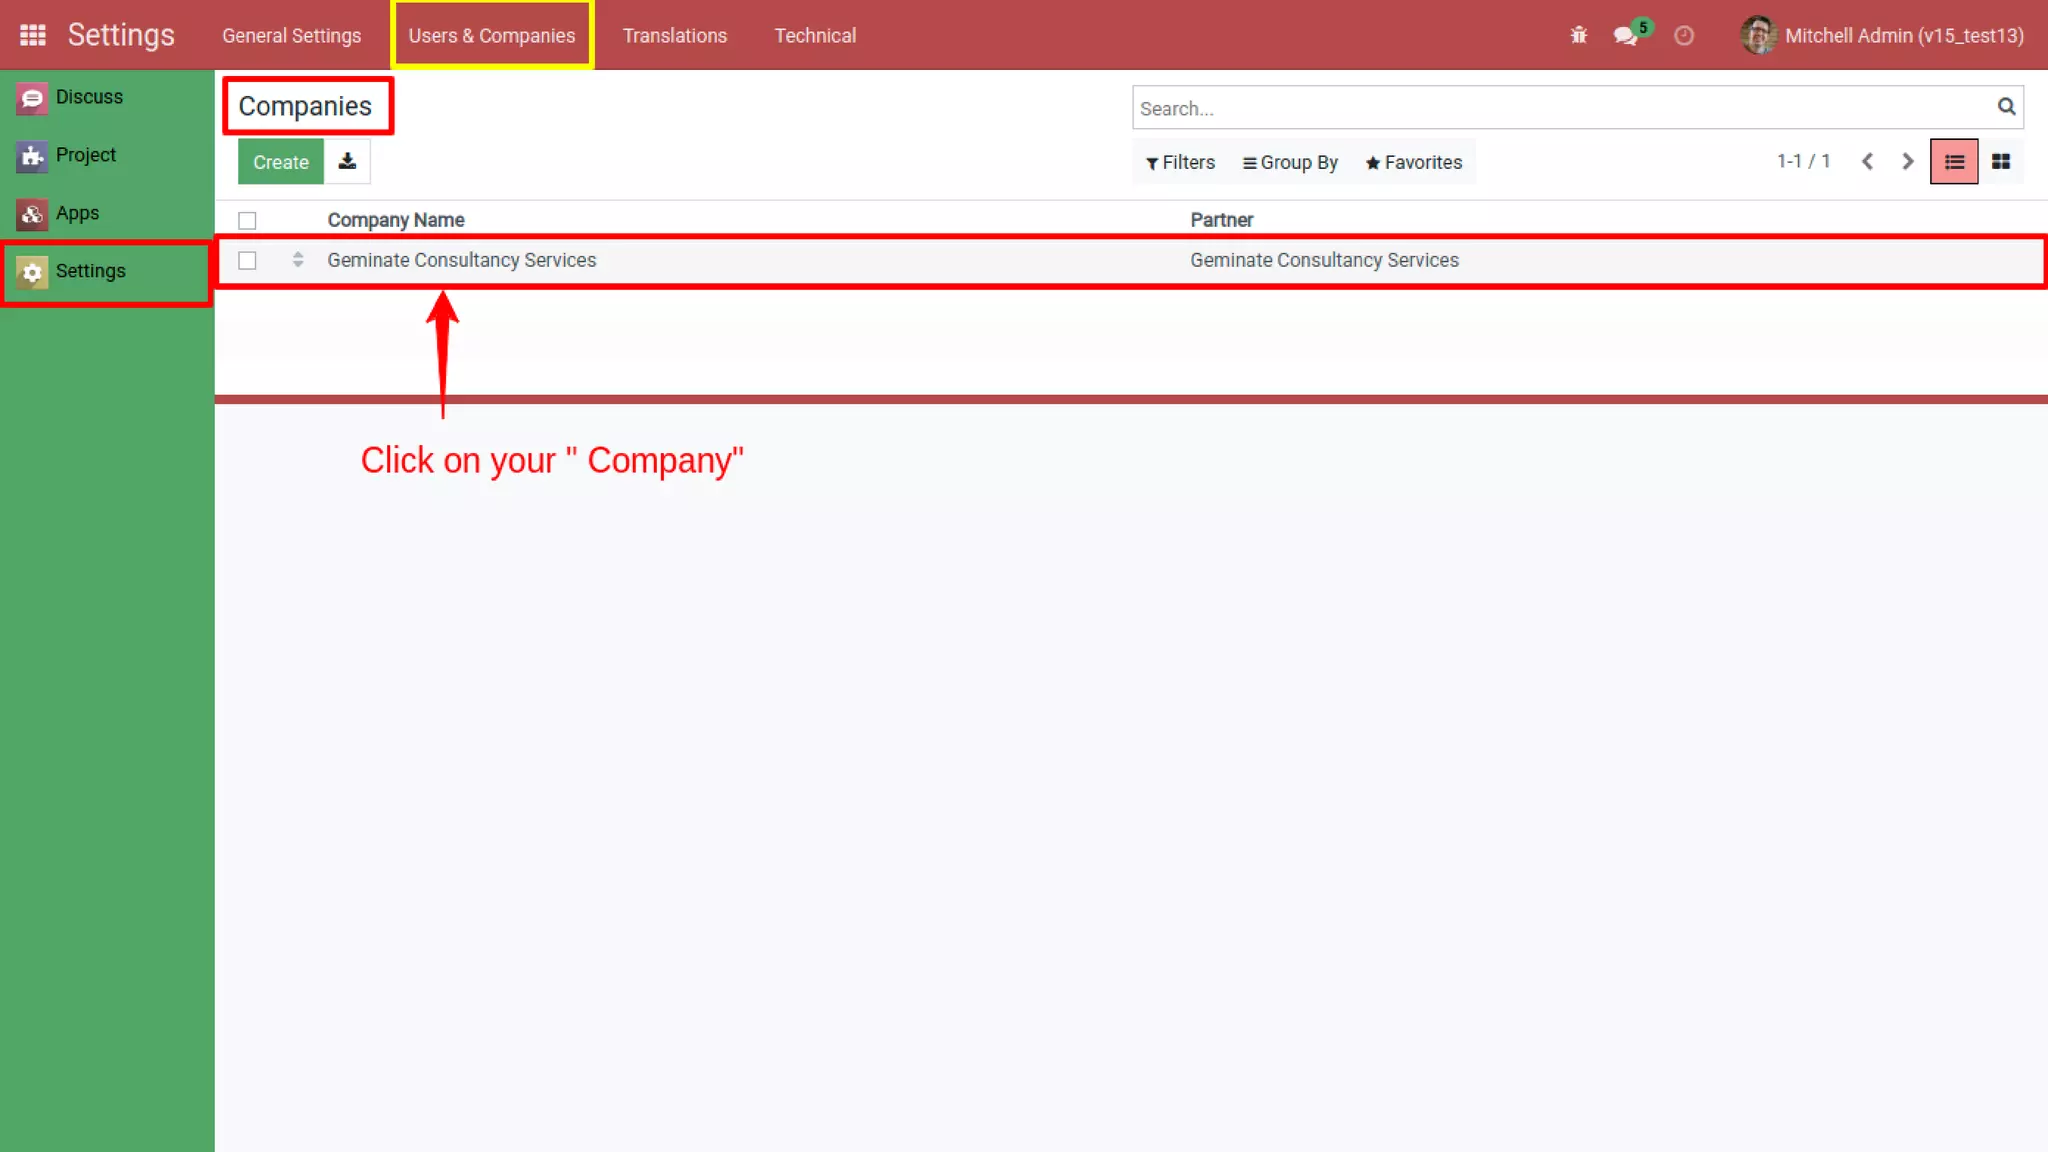This screenshot has width=2048, height=1152.
Task: Click the import records download icon
Action: (347, 162)
